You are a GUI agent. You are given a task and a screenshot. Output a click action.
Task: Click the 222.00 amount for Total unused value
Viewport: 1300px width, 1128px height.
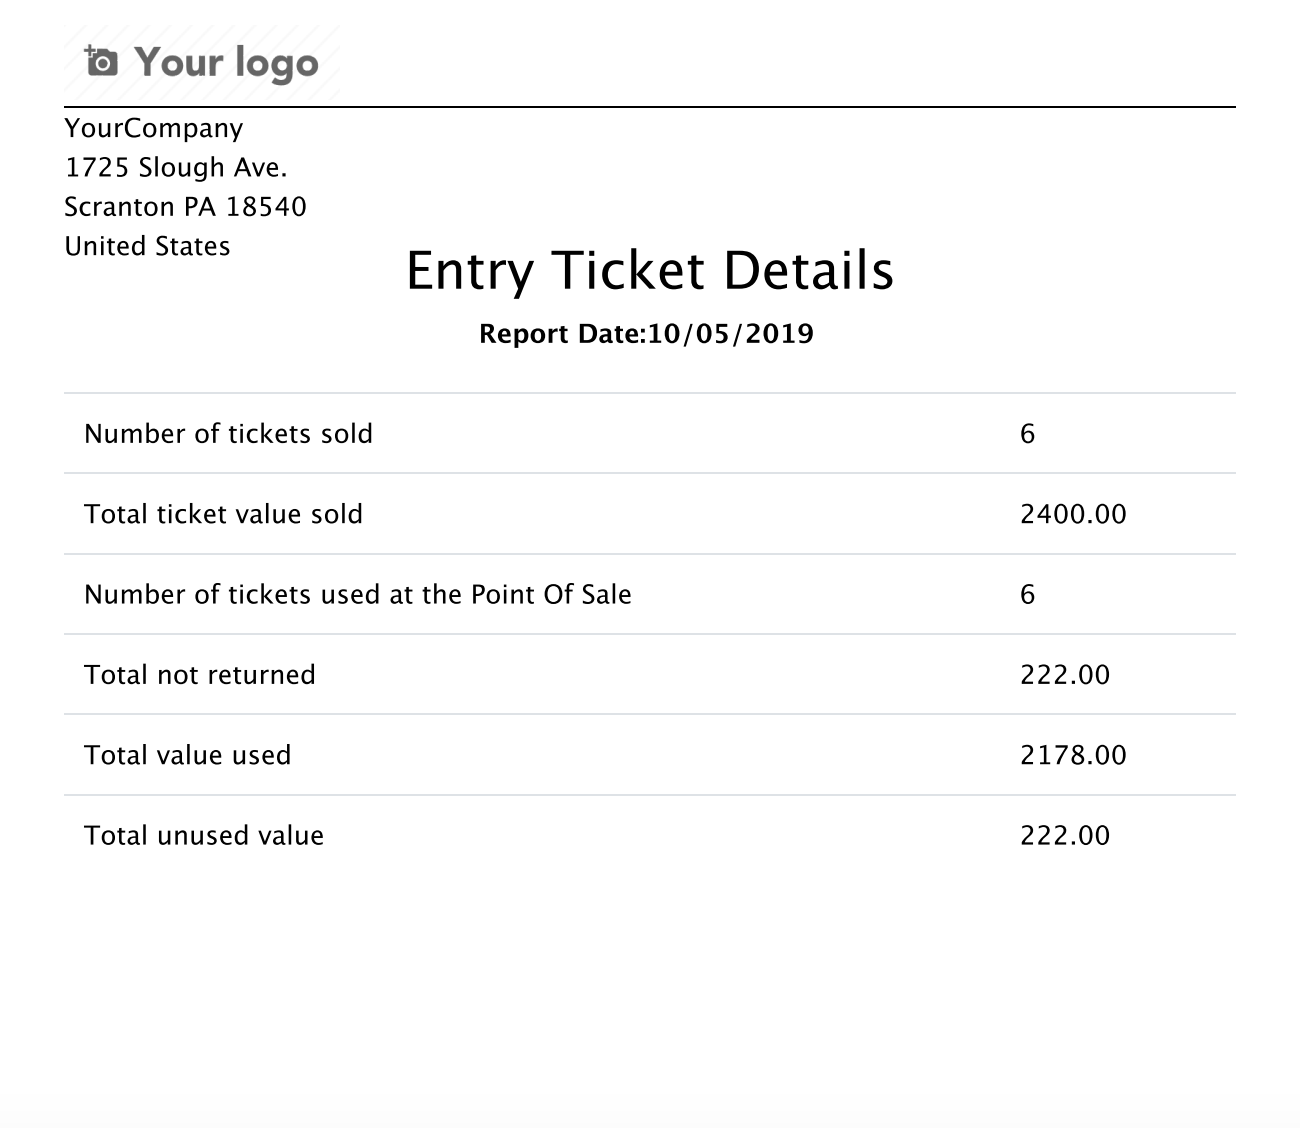coord(1065,836)
